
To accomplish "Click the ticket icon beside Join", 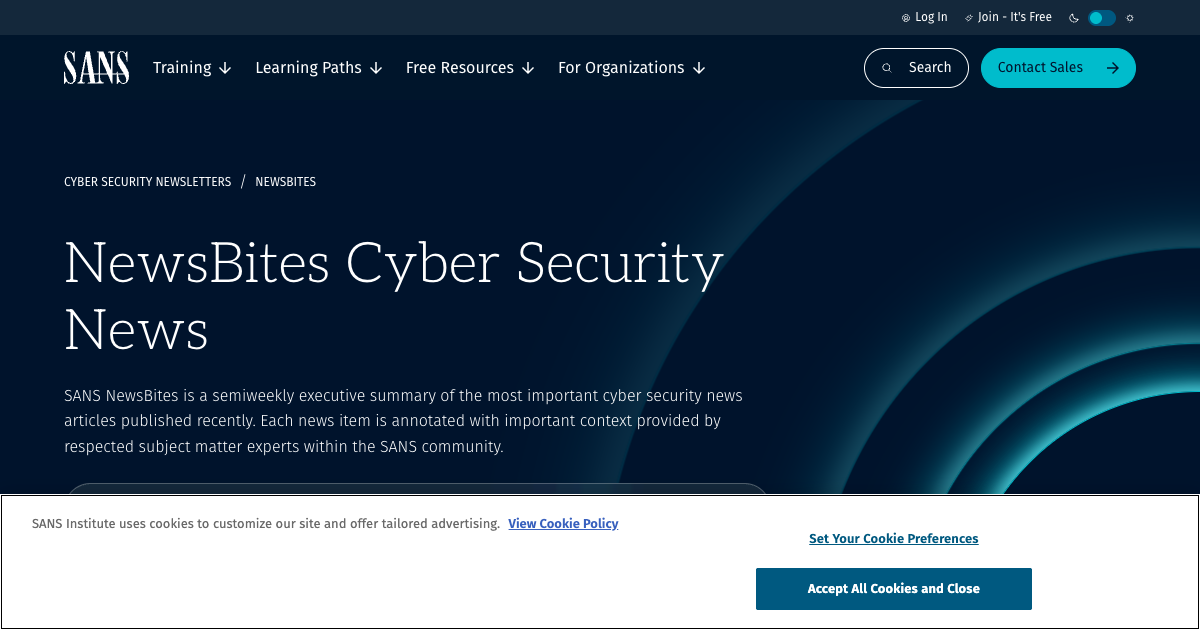I will tap(969, 18).
